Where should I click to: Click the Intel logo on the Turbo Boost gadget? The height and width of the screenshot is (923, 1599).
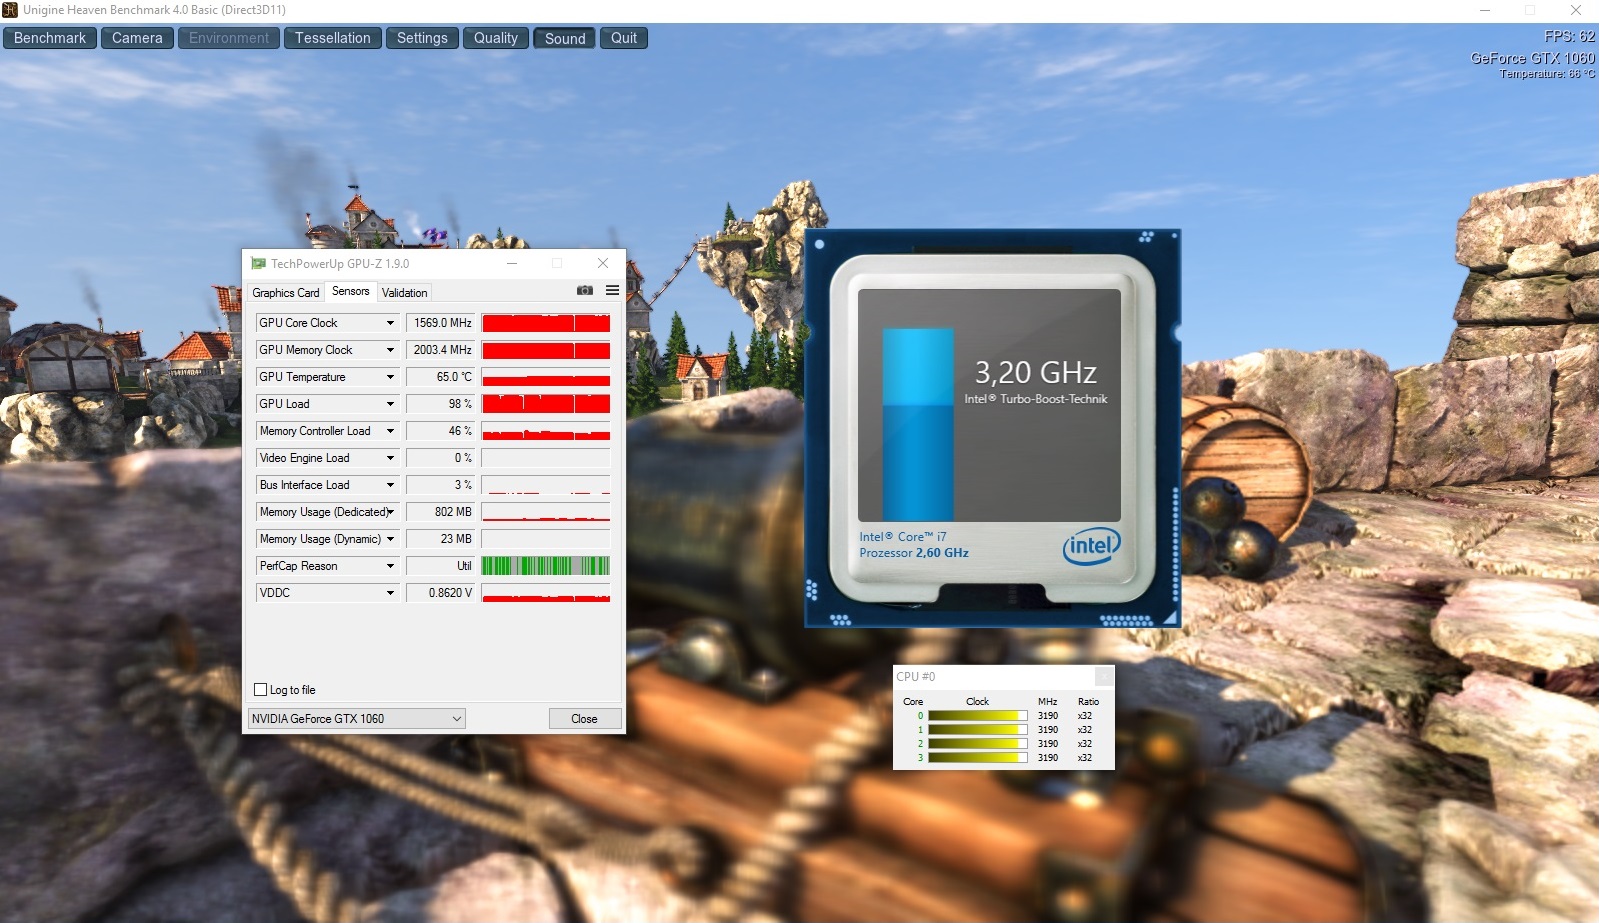pyautogui.click(x=1091, y=546)
